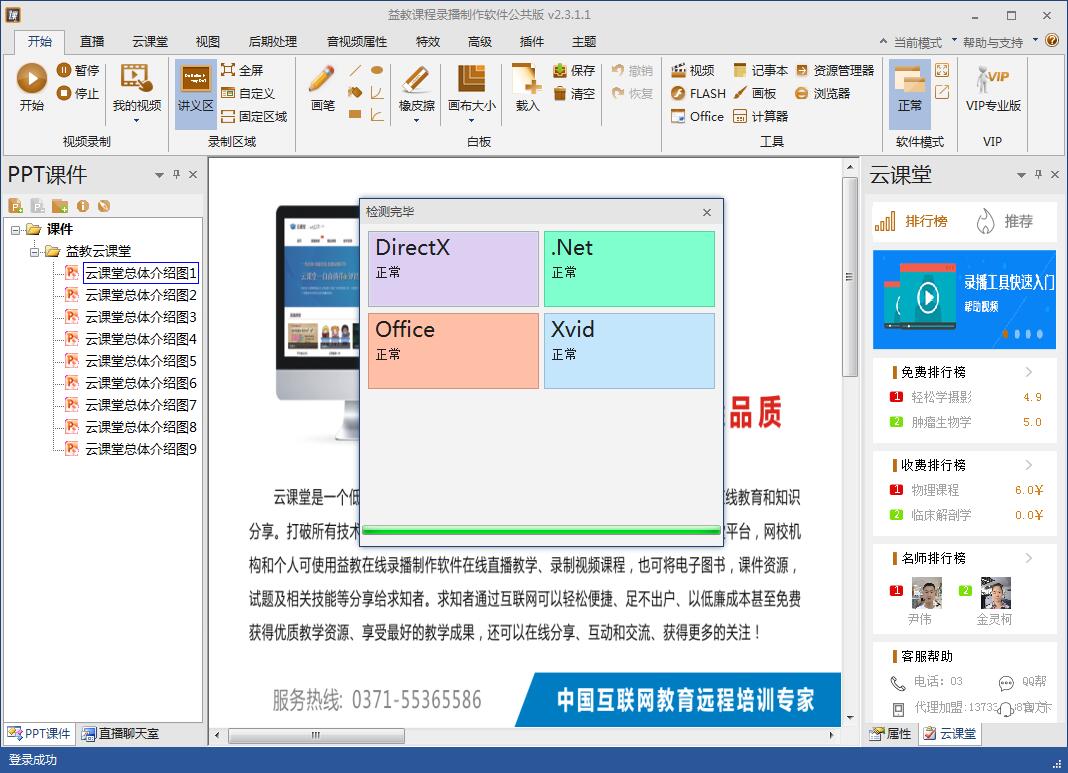This screenshot has height=773, width=1068.
Task: Choose 自定义 recording area
Action: click(x=248, y=93)
